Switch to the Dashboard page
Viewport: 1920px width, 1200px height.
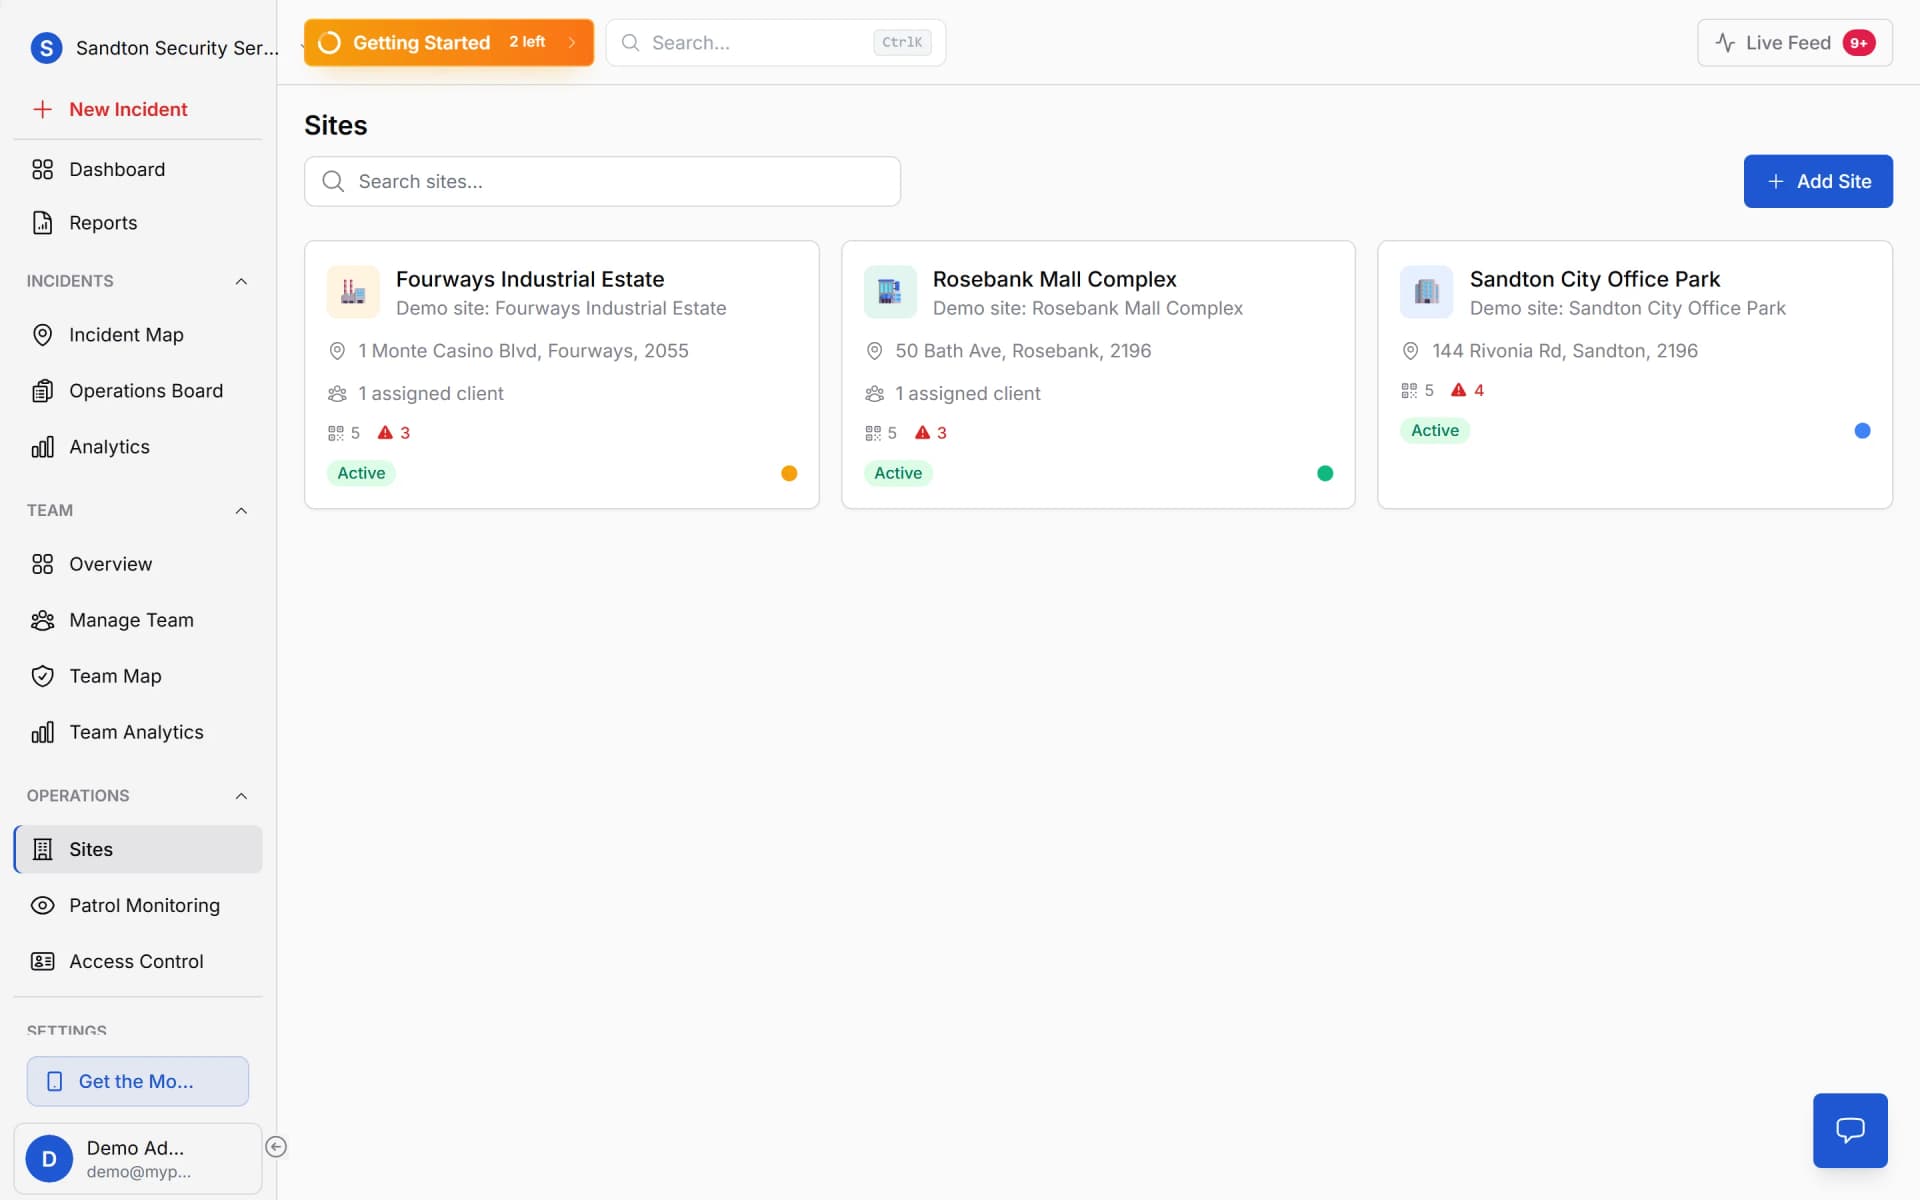point(117,169)
